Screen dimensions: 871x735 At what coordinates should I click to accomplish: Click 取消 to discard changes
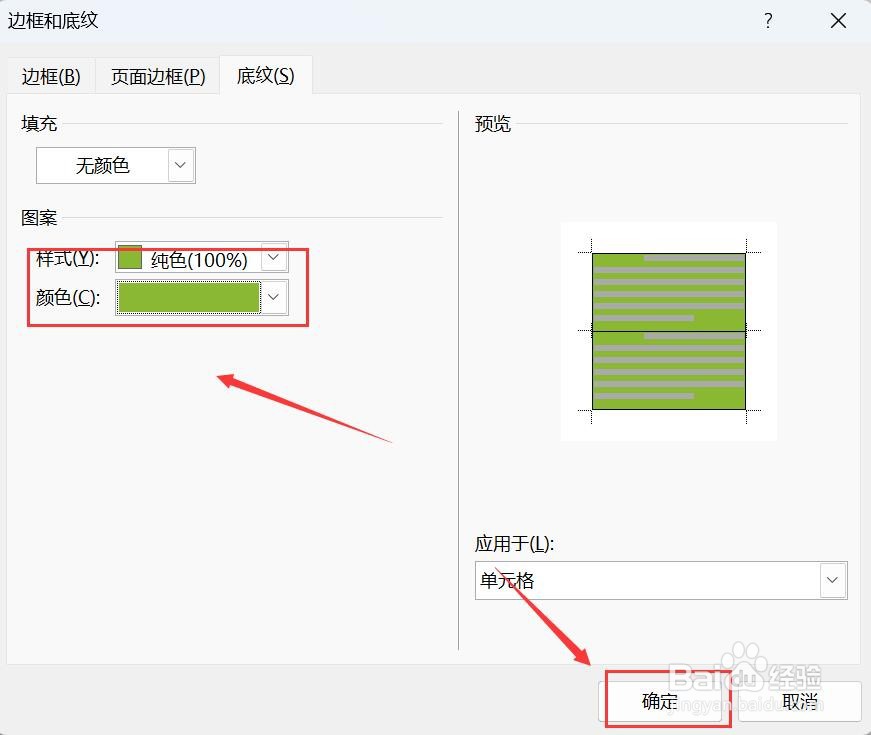click(797, 701)
